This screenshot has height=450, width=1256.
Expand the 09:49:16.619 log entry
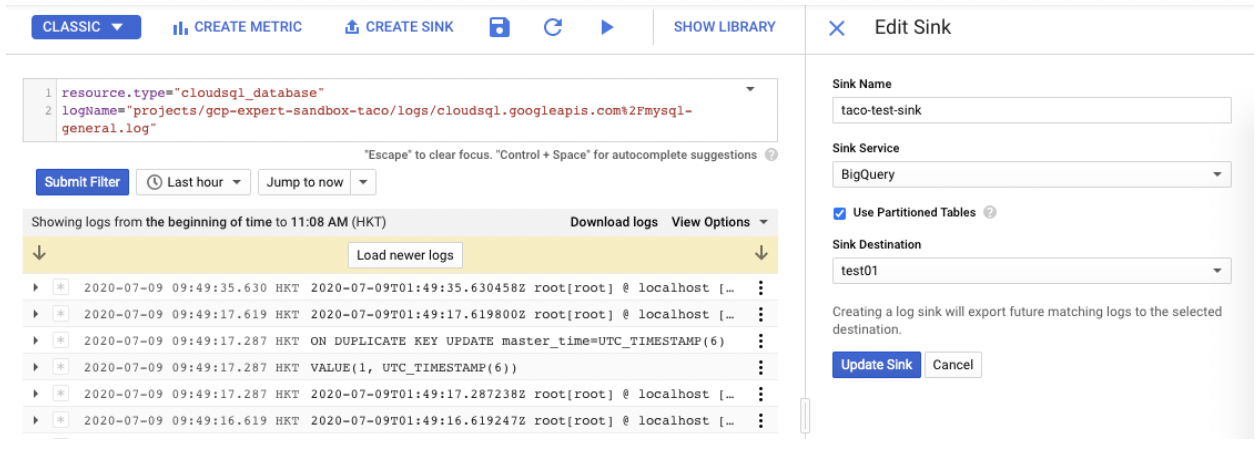tap(36, 421)
